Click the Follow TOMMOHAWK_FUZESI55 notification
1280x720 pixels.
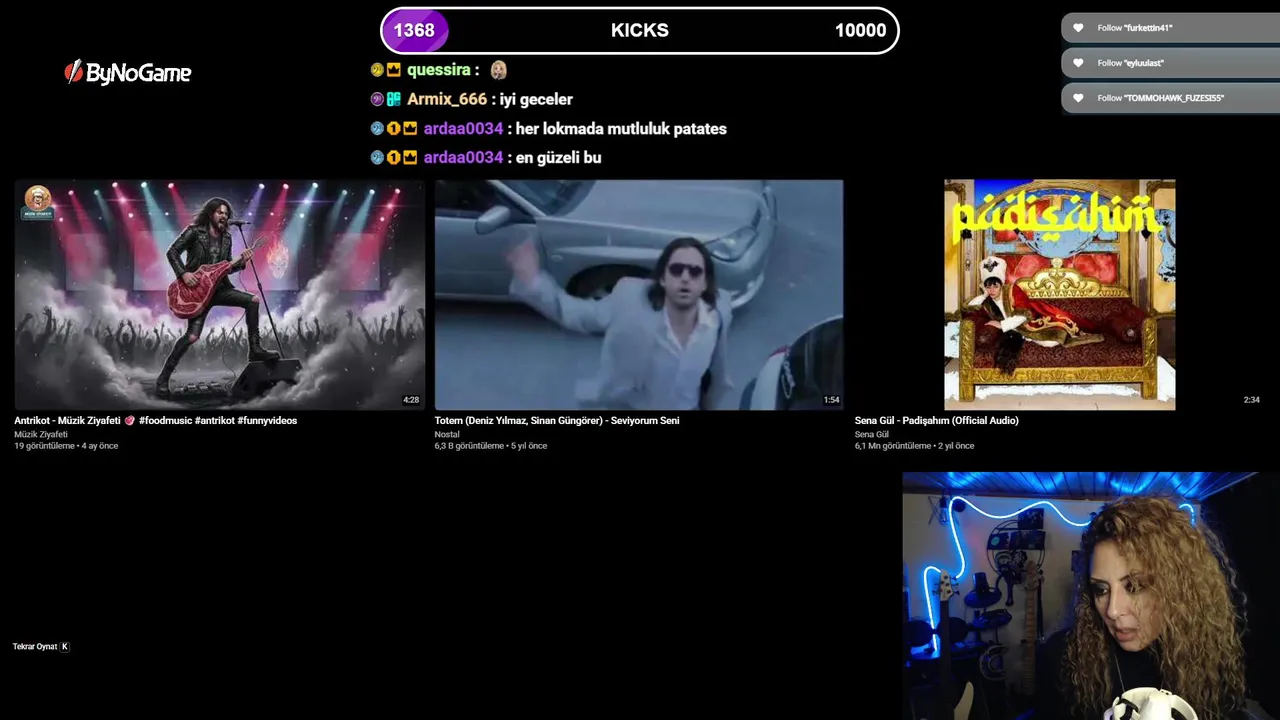tap(1170, 98)
